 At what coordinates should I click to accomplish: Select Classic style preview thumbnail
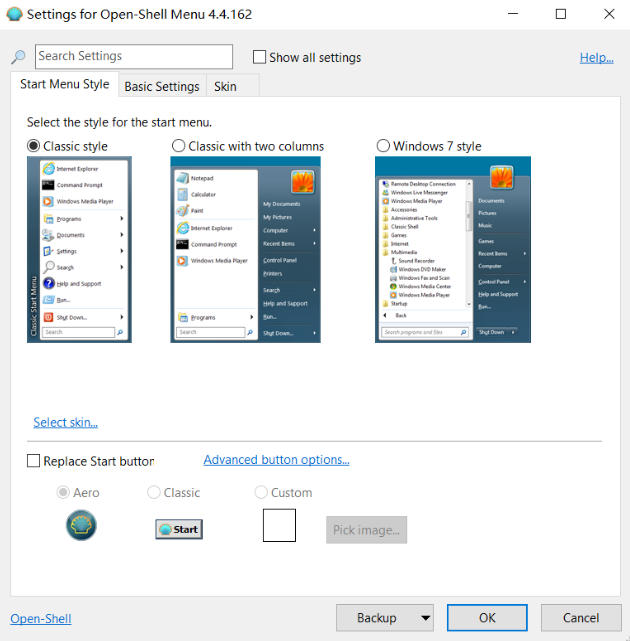pos(78,249)
